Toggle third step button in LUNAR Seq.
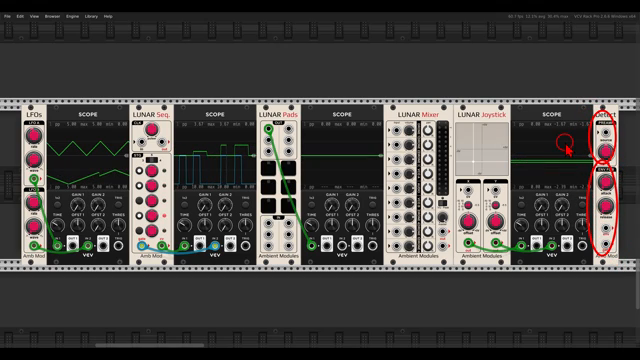Image resolution: width=640 pixels, height=360 pixels. (140, 200)
